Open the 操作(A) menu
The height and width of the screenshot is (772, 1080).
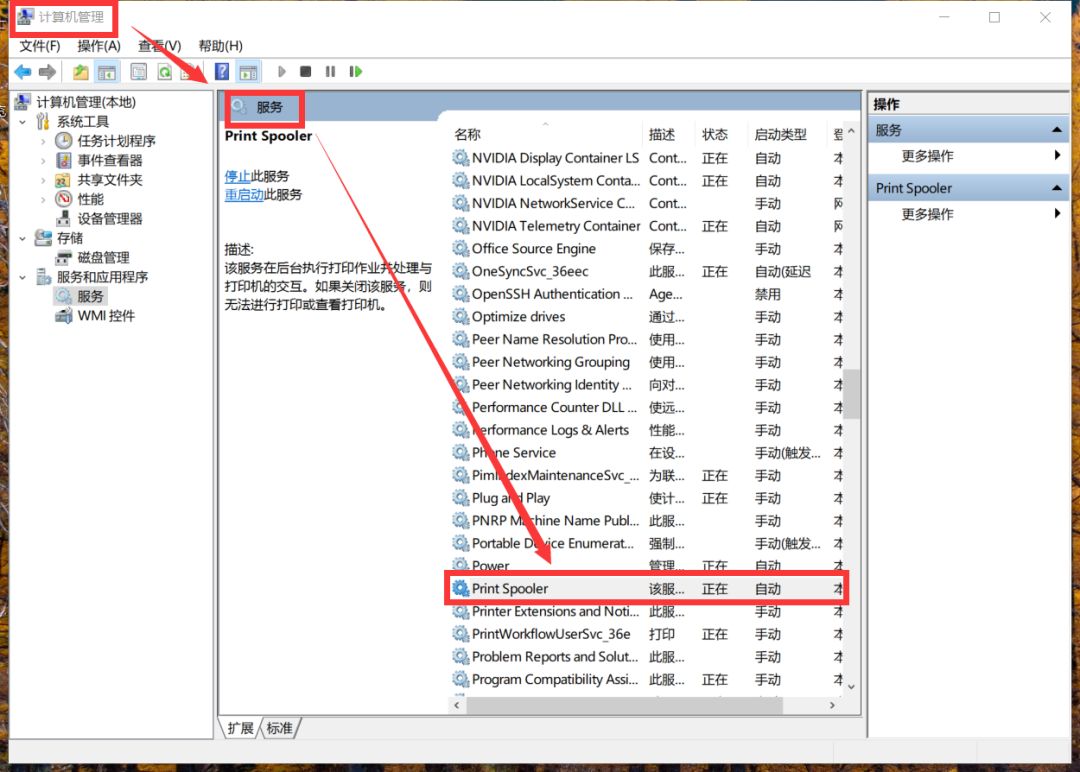point(98,46)
